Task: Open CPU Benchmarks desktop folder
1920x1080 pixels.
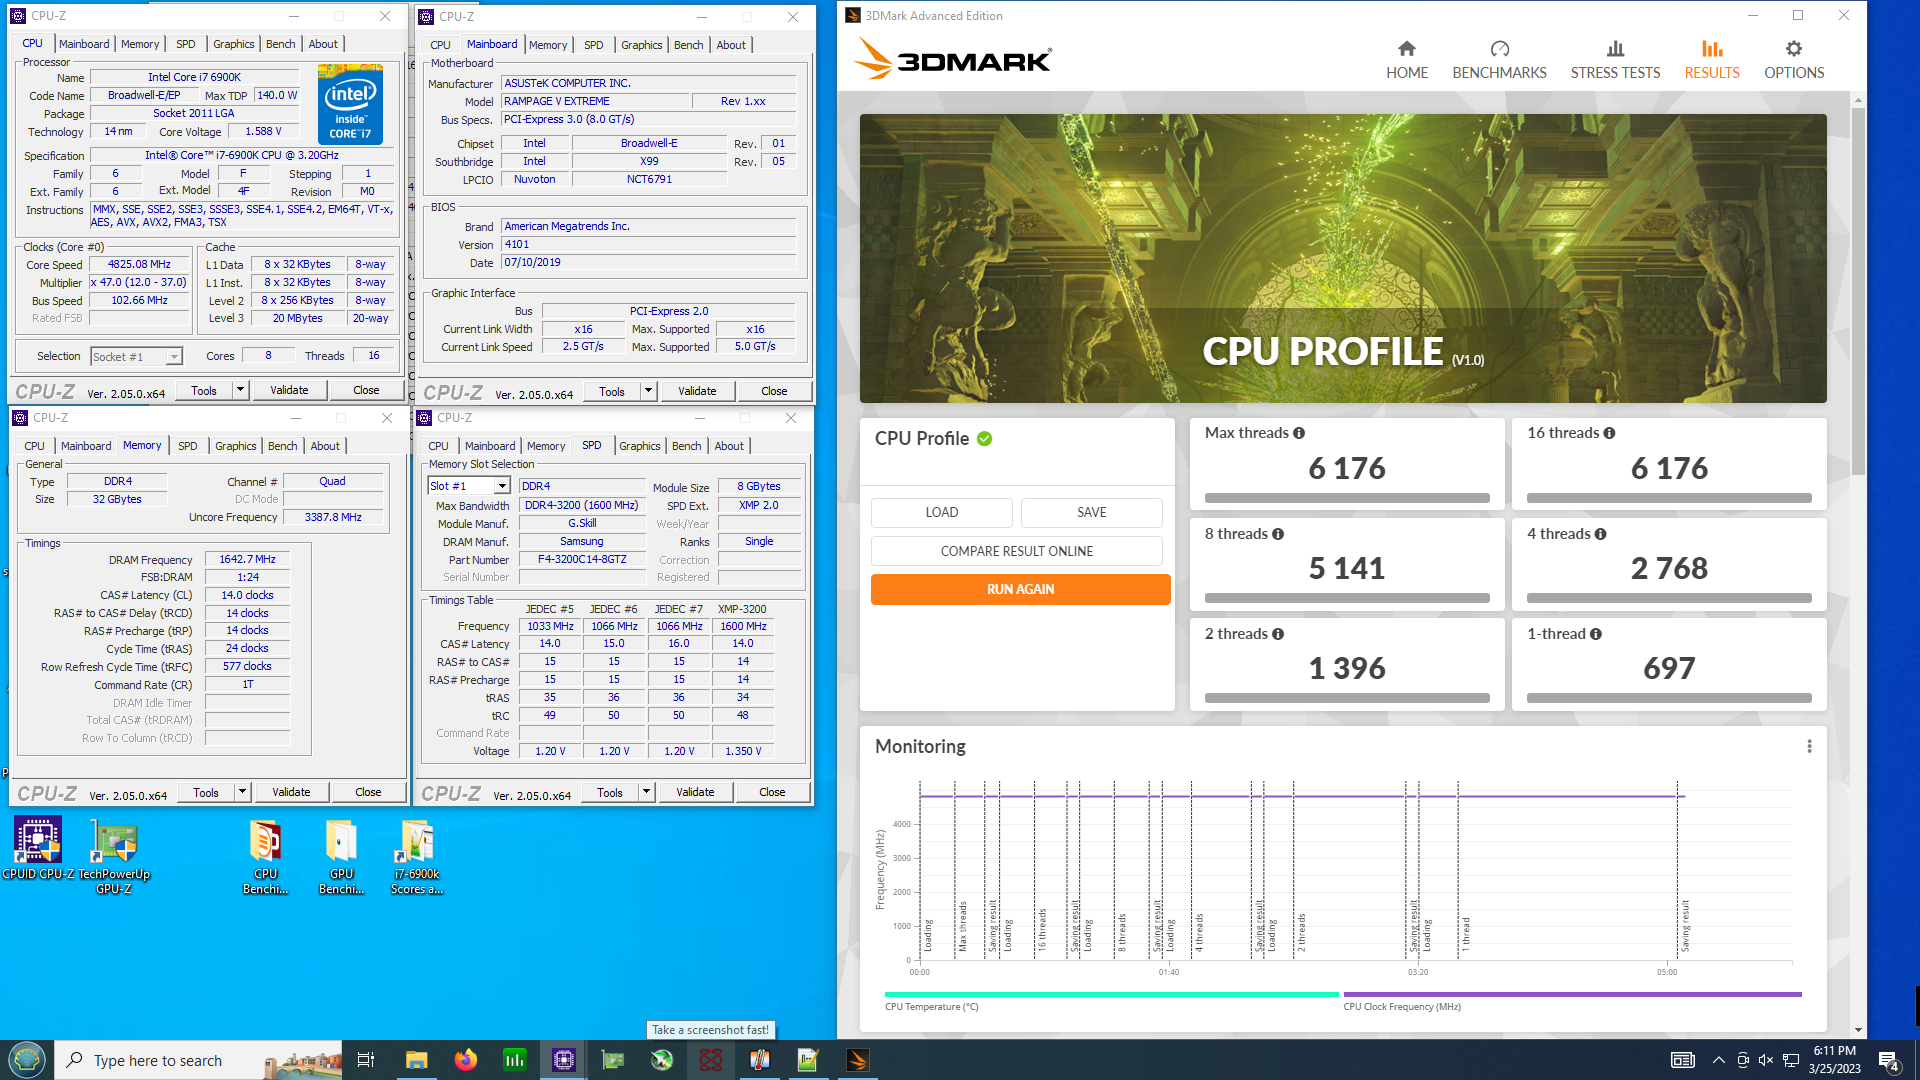Action: 265,855
